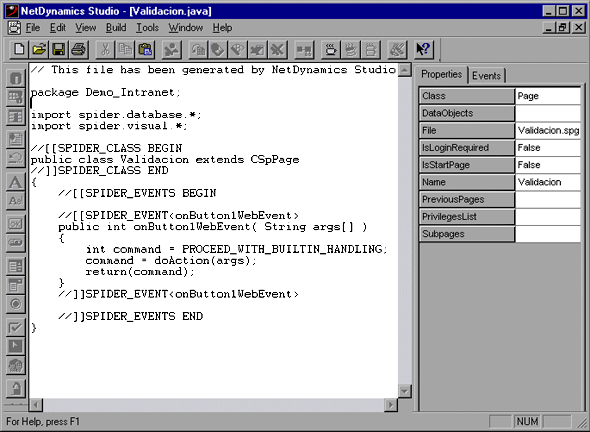Select the radio button tool in sidebar
Image resolution: width=590 pixels, height=432 pixels.
point(16,304)
